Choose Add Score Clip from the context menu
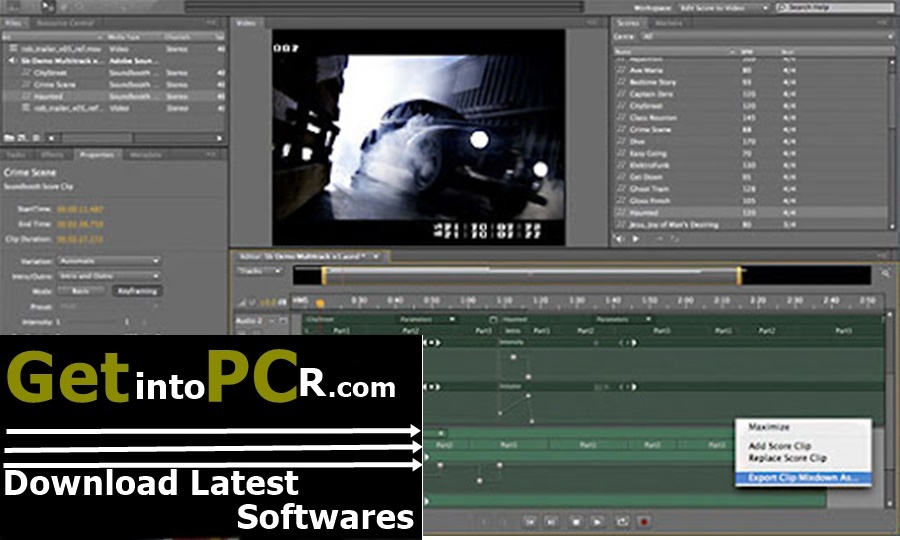This screenshot has width=900, height=540. pos(804,446)
